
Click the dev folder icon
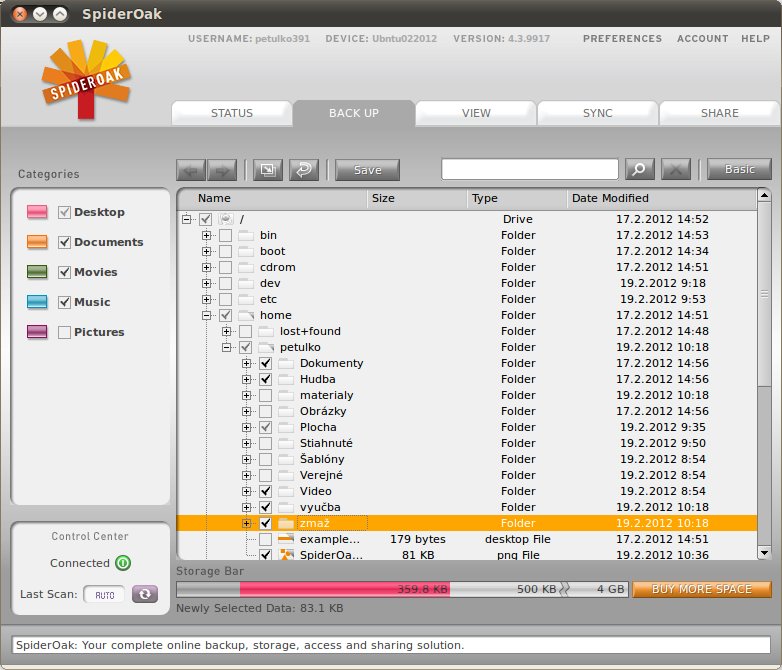[x=246, y=283]
